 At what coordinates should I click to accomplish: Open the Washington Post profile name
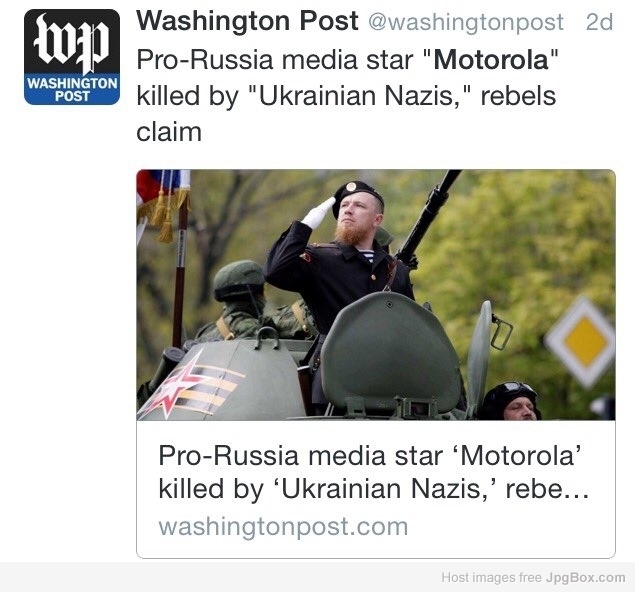[247, 21]
